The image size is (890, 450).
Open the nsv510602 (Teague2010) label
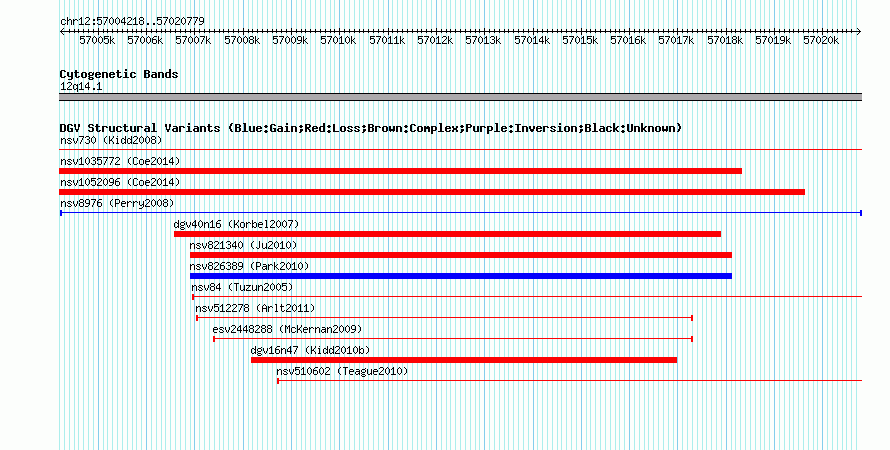tap(342, 371)
